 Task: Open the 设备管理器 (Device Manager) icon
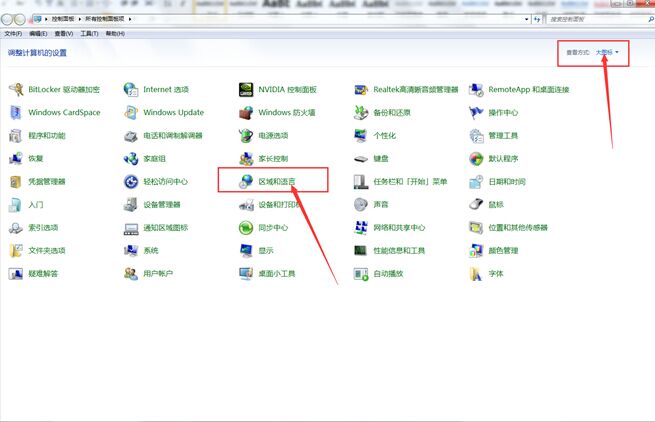131,205
